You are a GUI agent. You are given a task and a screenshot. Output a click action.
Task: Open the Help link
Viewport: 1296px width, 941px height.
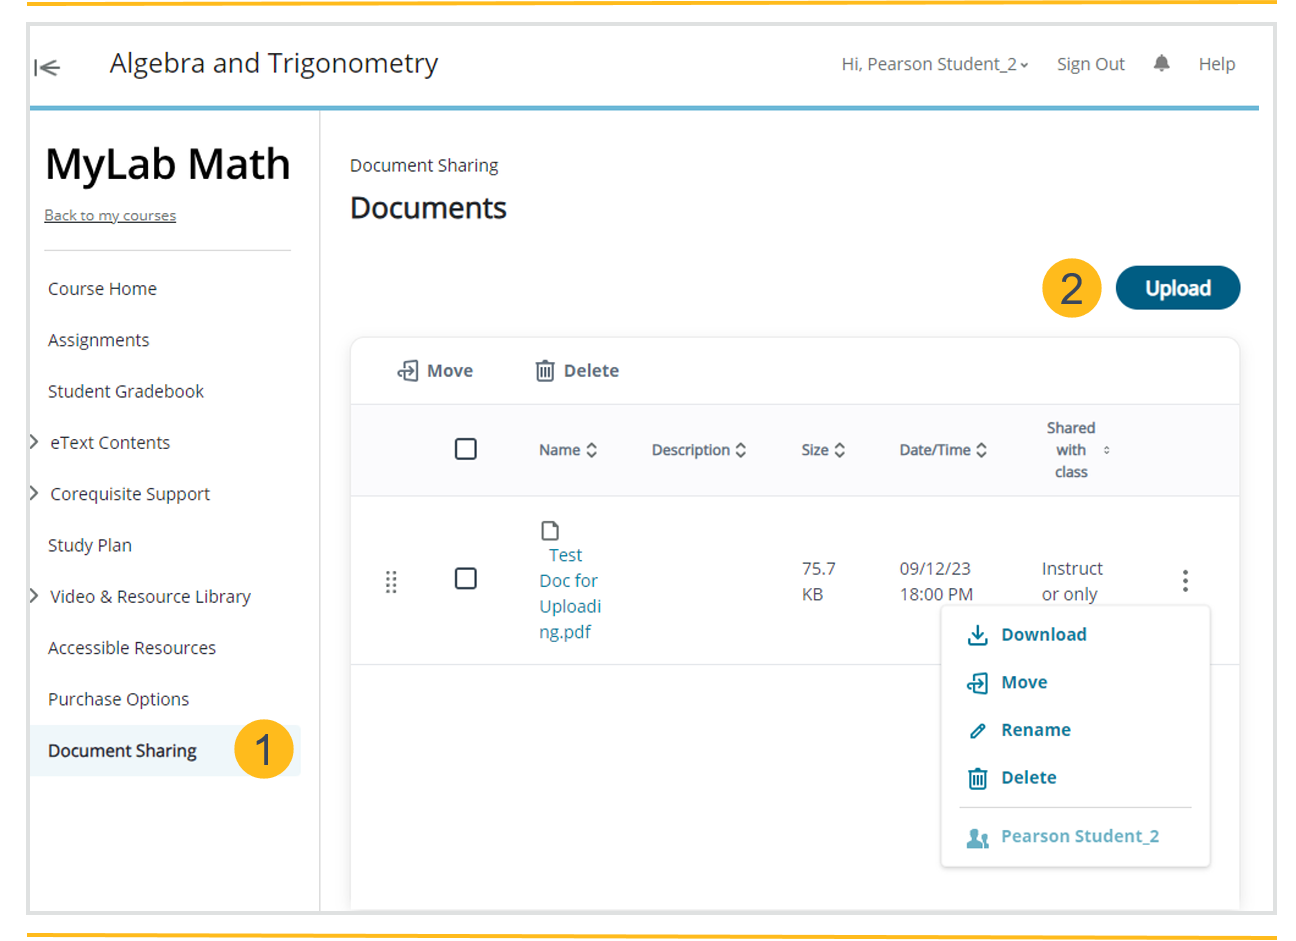[1217, 64]
